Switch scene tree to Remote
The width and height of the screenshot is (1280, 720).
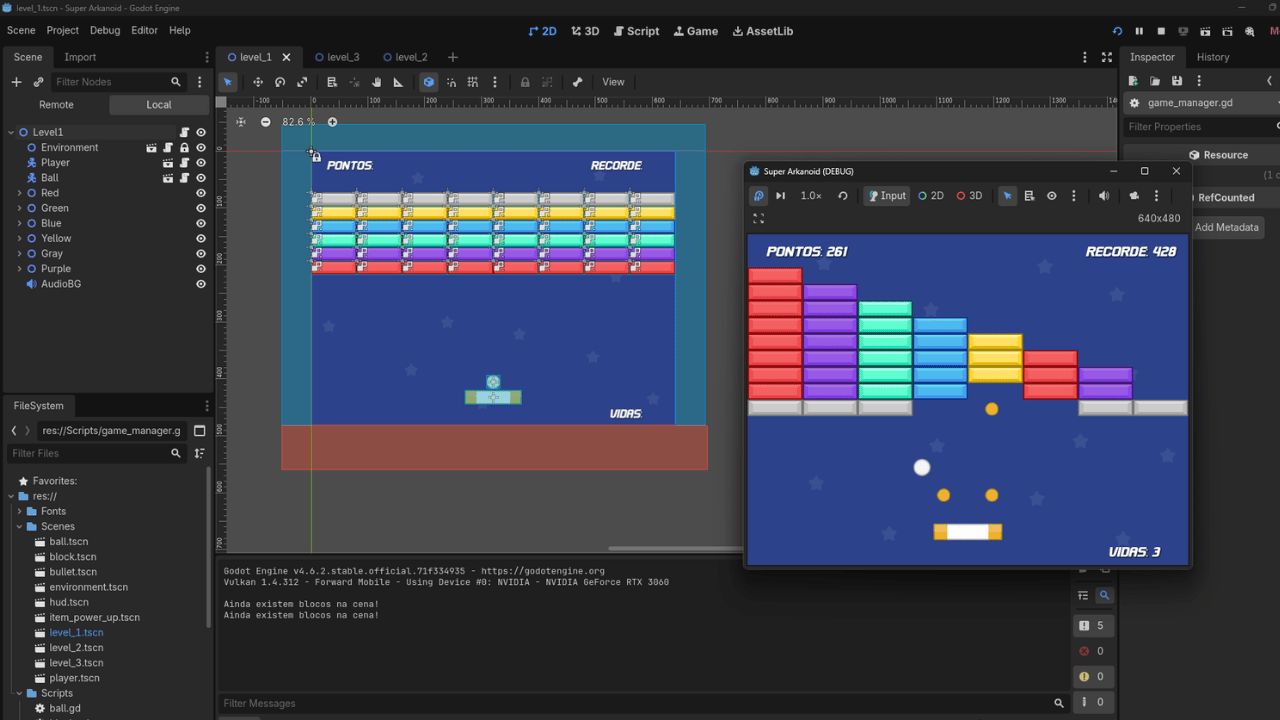pyautogui.click(x=56, y=104)
